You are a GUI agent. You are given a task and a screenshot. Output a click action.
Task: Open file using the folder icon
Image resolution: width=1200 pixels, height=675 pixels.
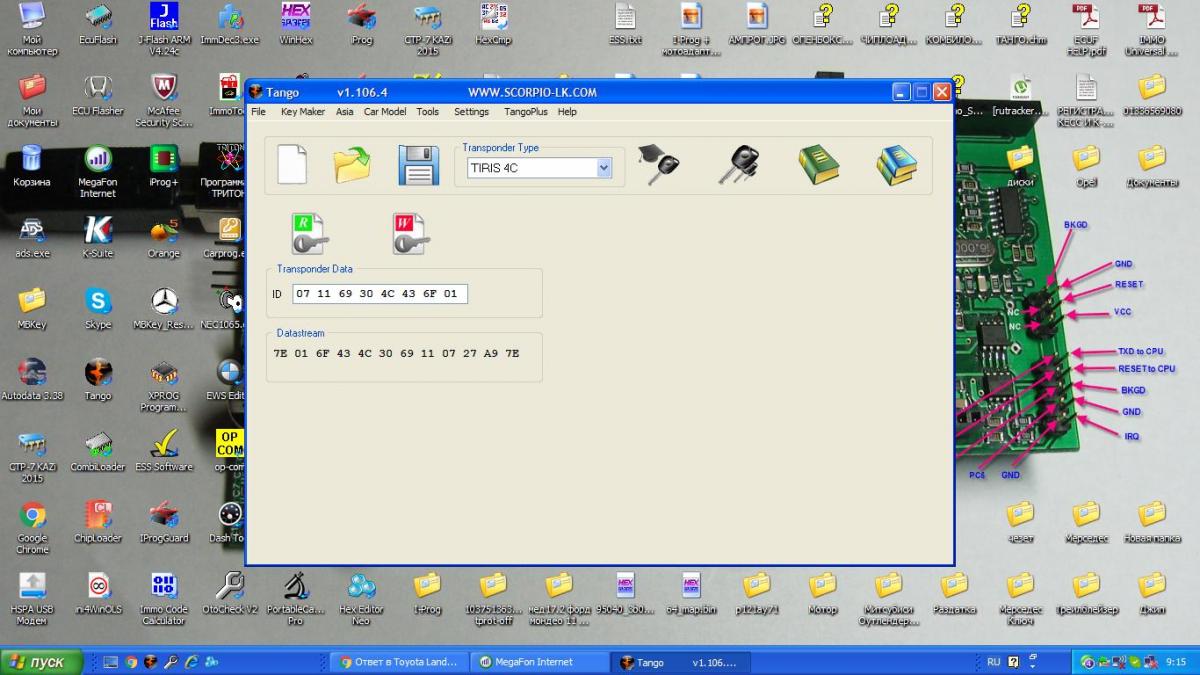click(353, 165)
